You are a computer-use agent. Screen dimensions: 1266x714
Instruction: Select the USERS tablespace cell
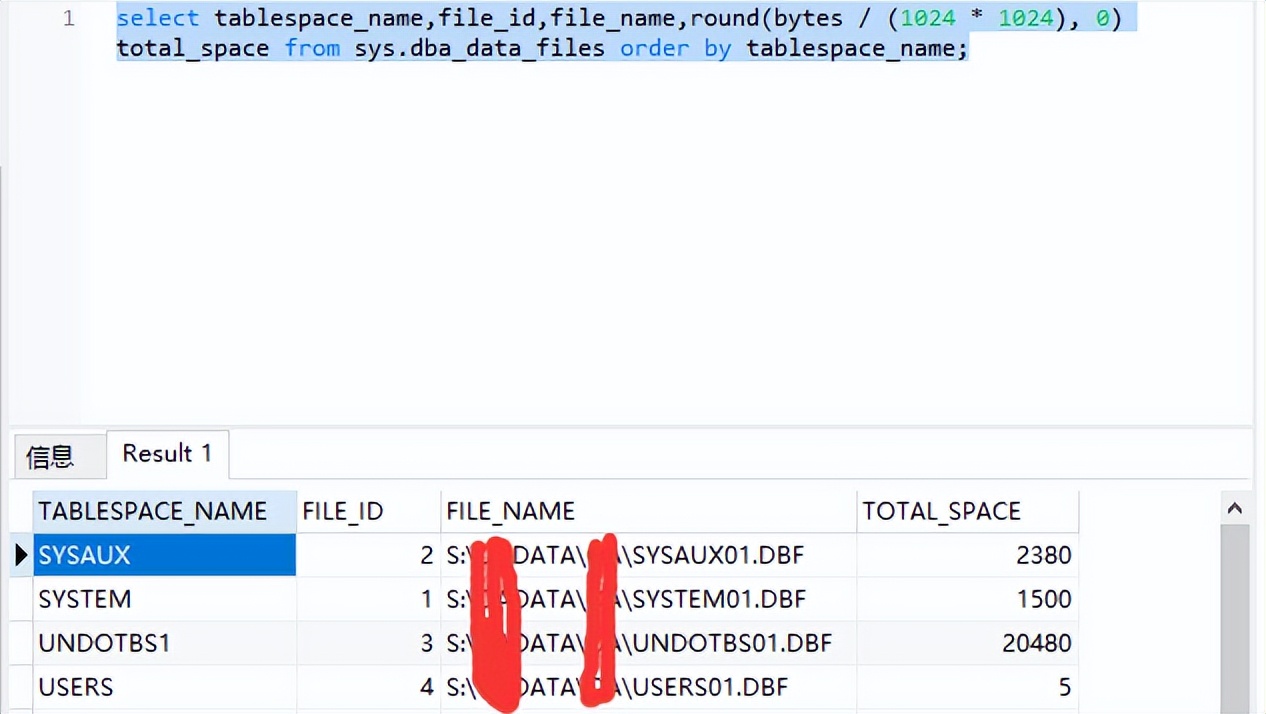(164, 687)
